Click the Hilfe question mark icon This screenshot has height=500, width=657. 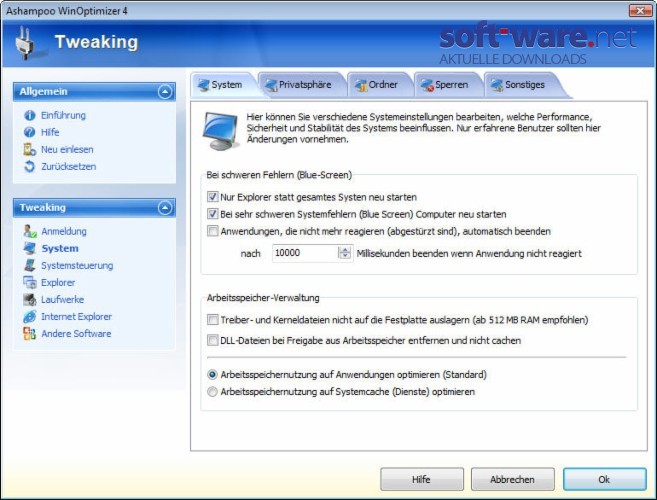pyautogui.click(x=29, y=132)
